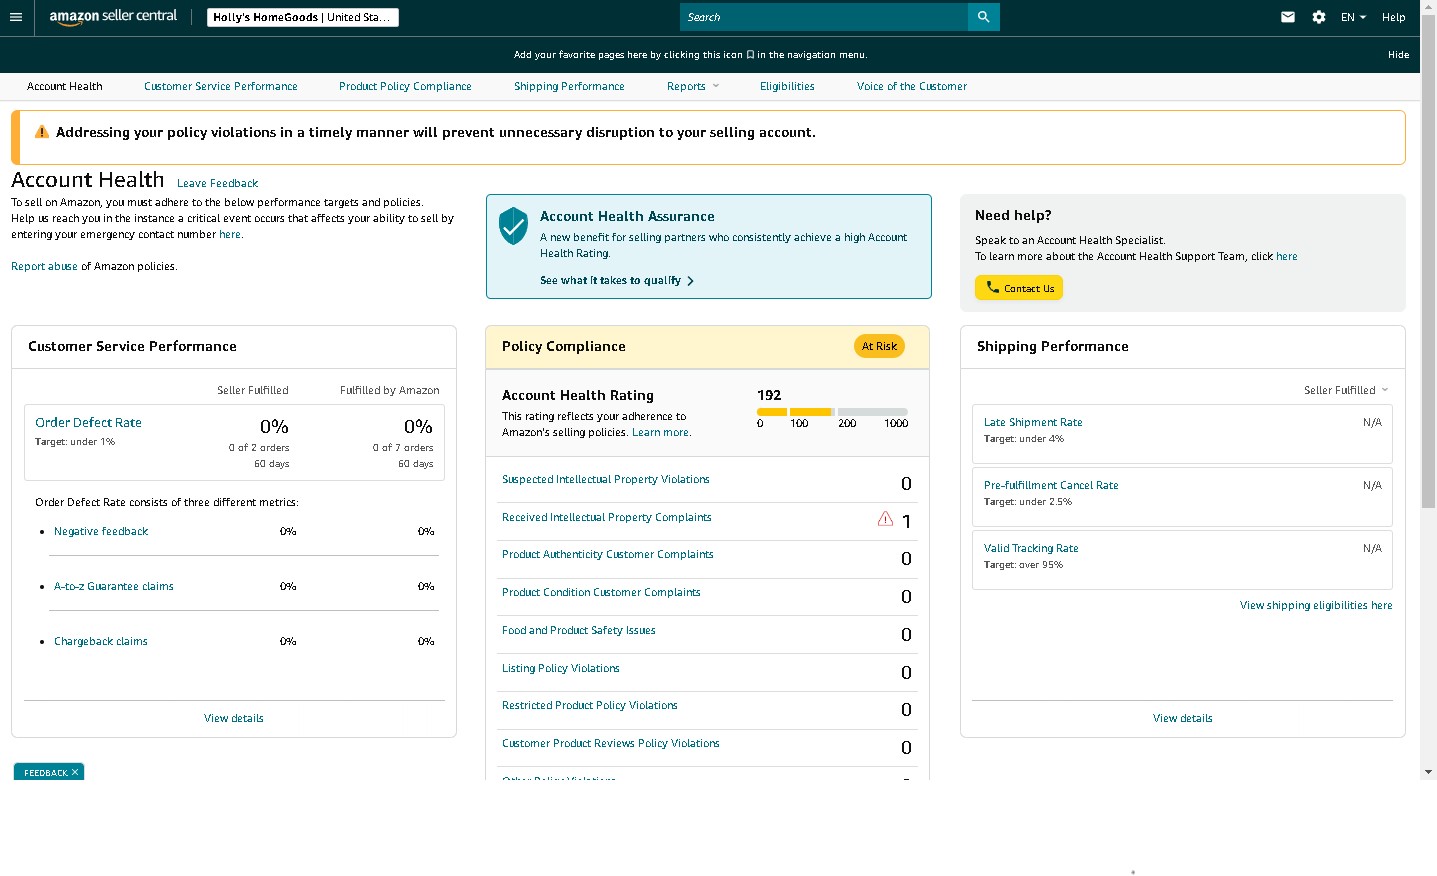Click the '0 of 2 orders' text
Screen dimensions: 1437x876
pos(259,448)
